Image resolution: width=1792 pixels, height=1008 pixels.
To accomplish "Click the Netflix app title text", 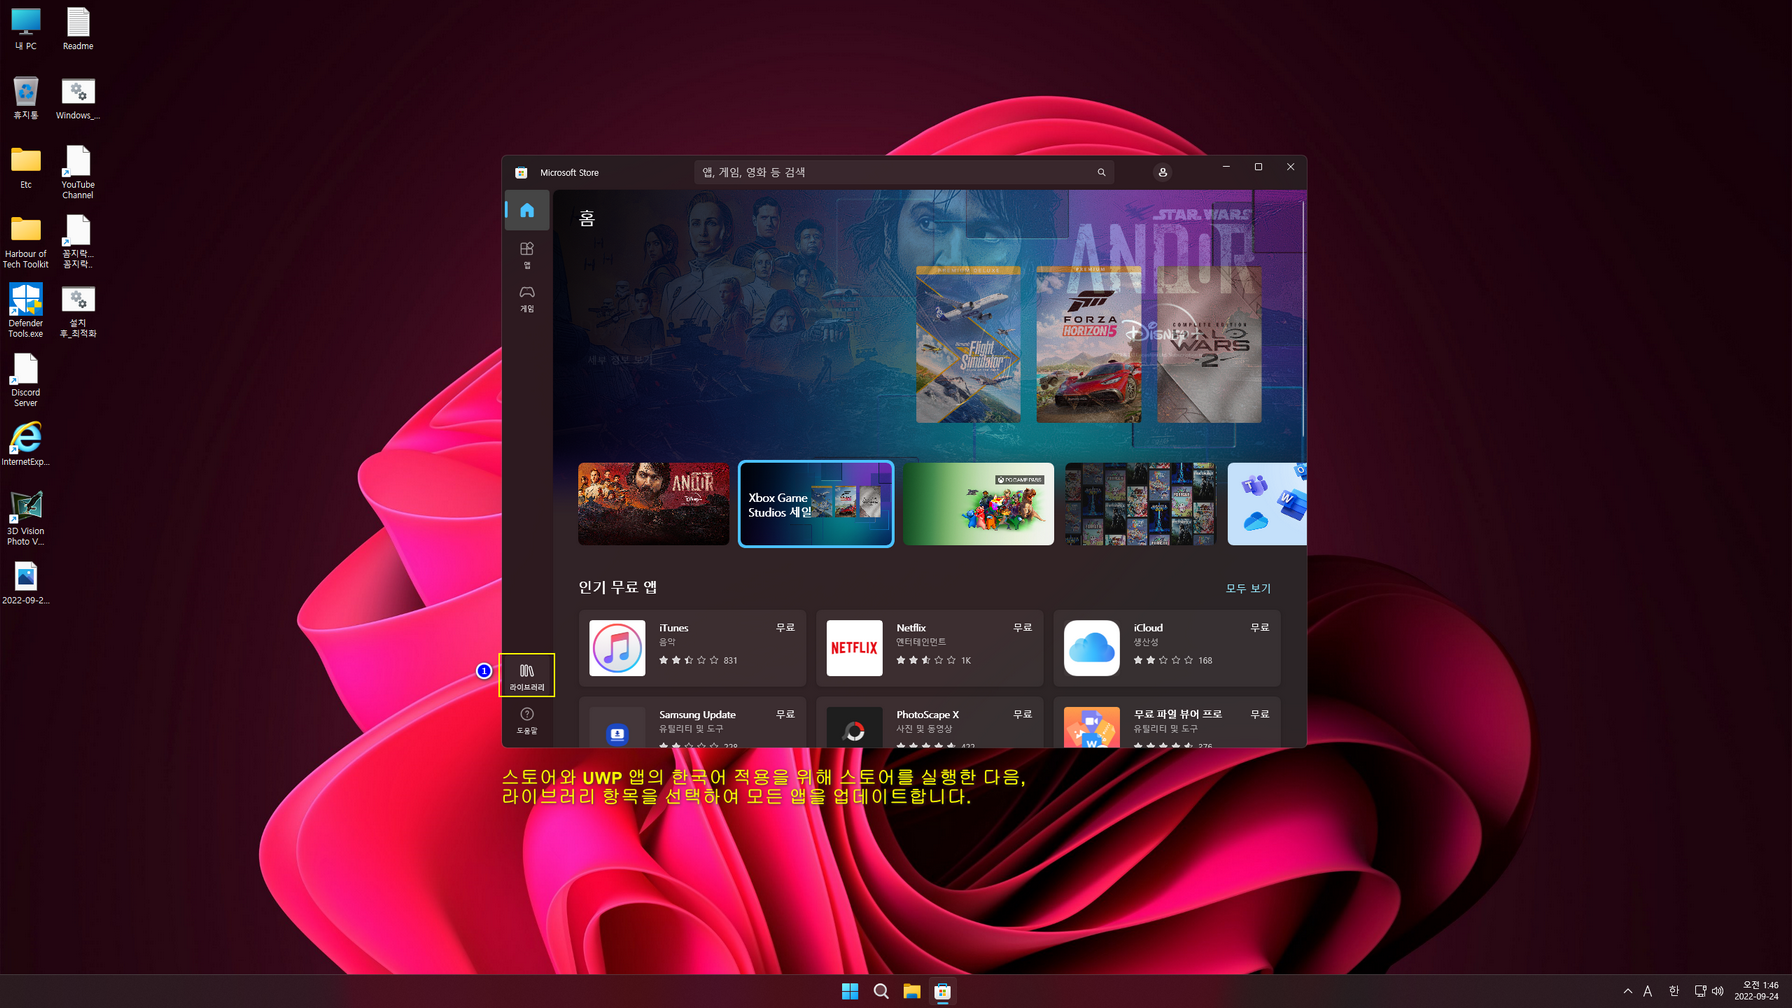I will 911,628.
